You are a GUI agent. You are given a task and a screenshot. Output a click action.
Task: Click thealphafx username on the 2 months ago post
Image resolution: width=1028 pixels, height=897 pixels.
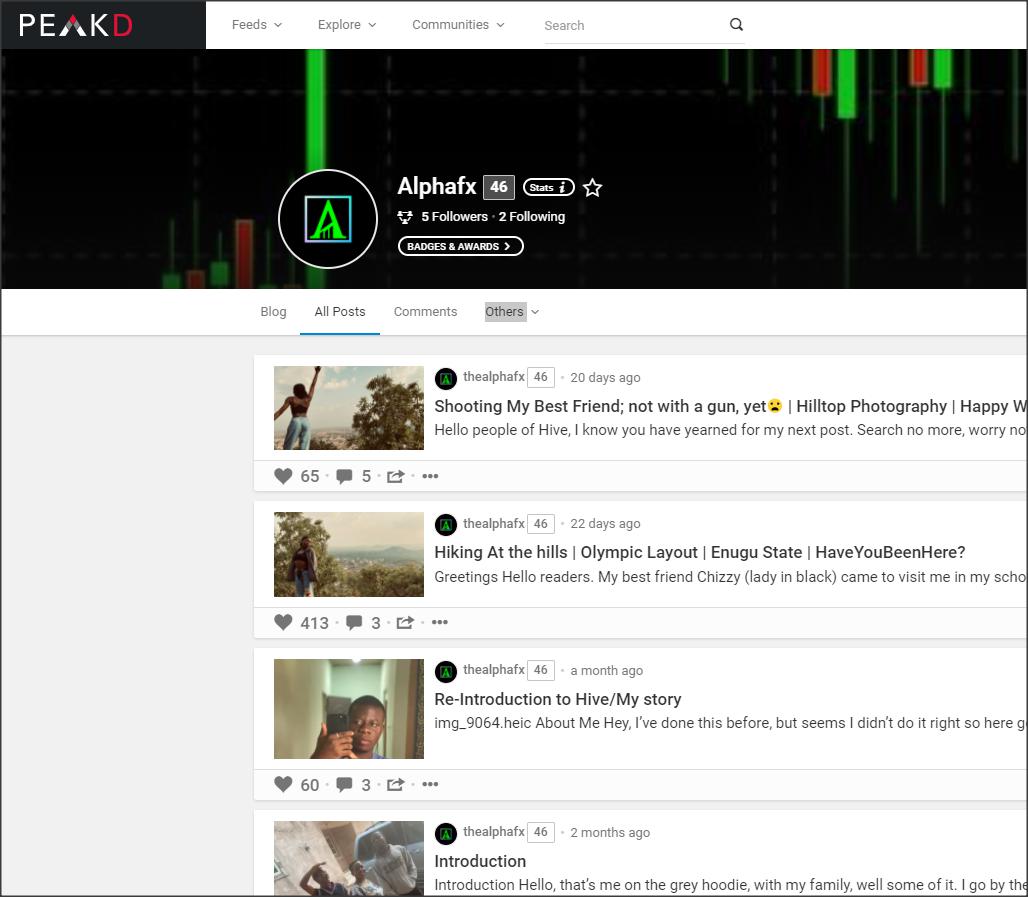[x=494, y=832]
